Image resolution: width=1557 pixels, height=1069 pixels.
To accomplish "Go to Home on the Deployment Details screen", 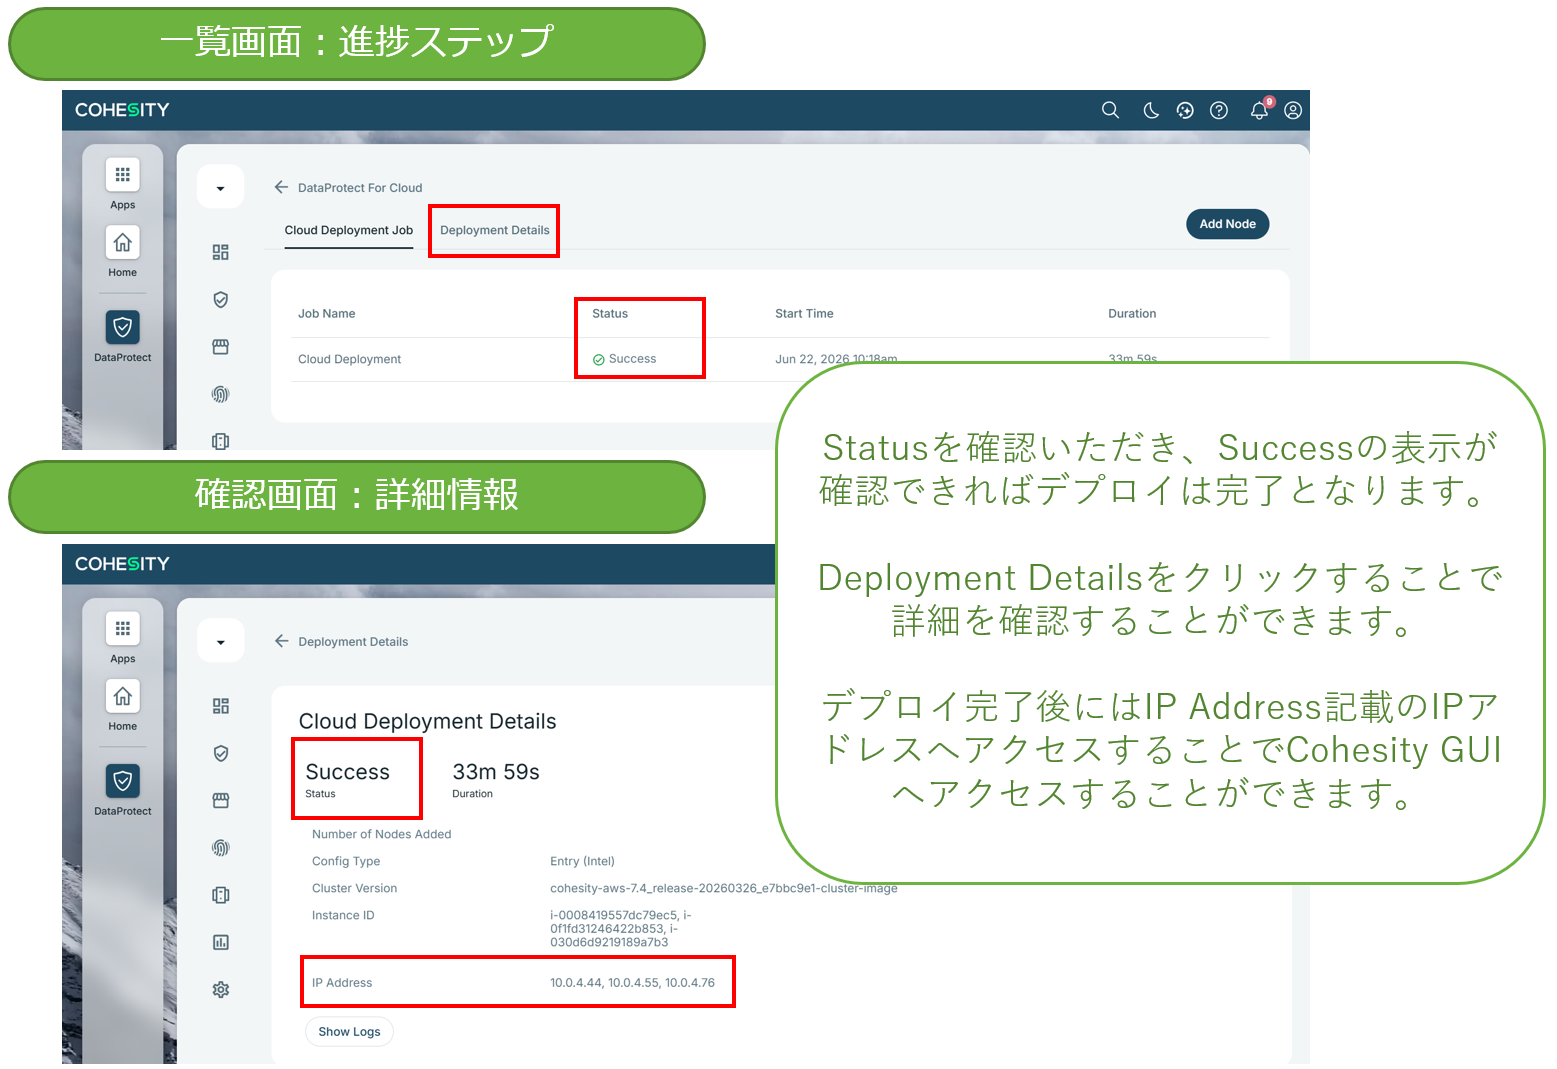I will 123,706.
